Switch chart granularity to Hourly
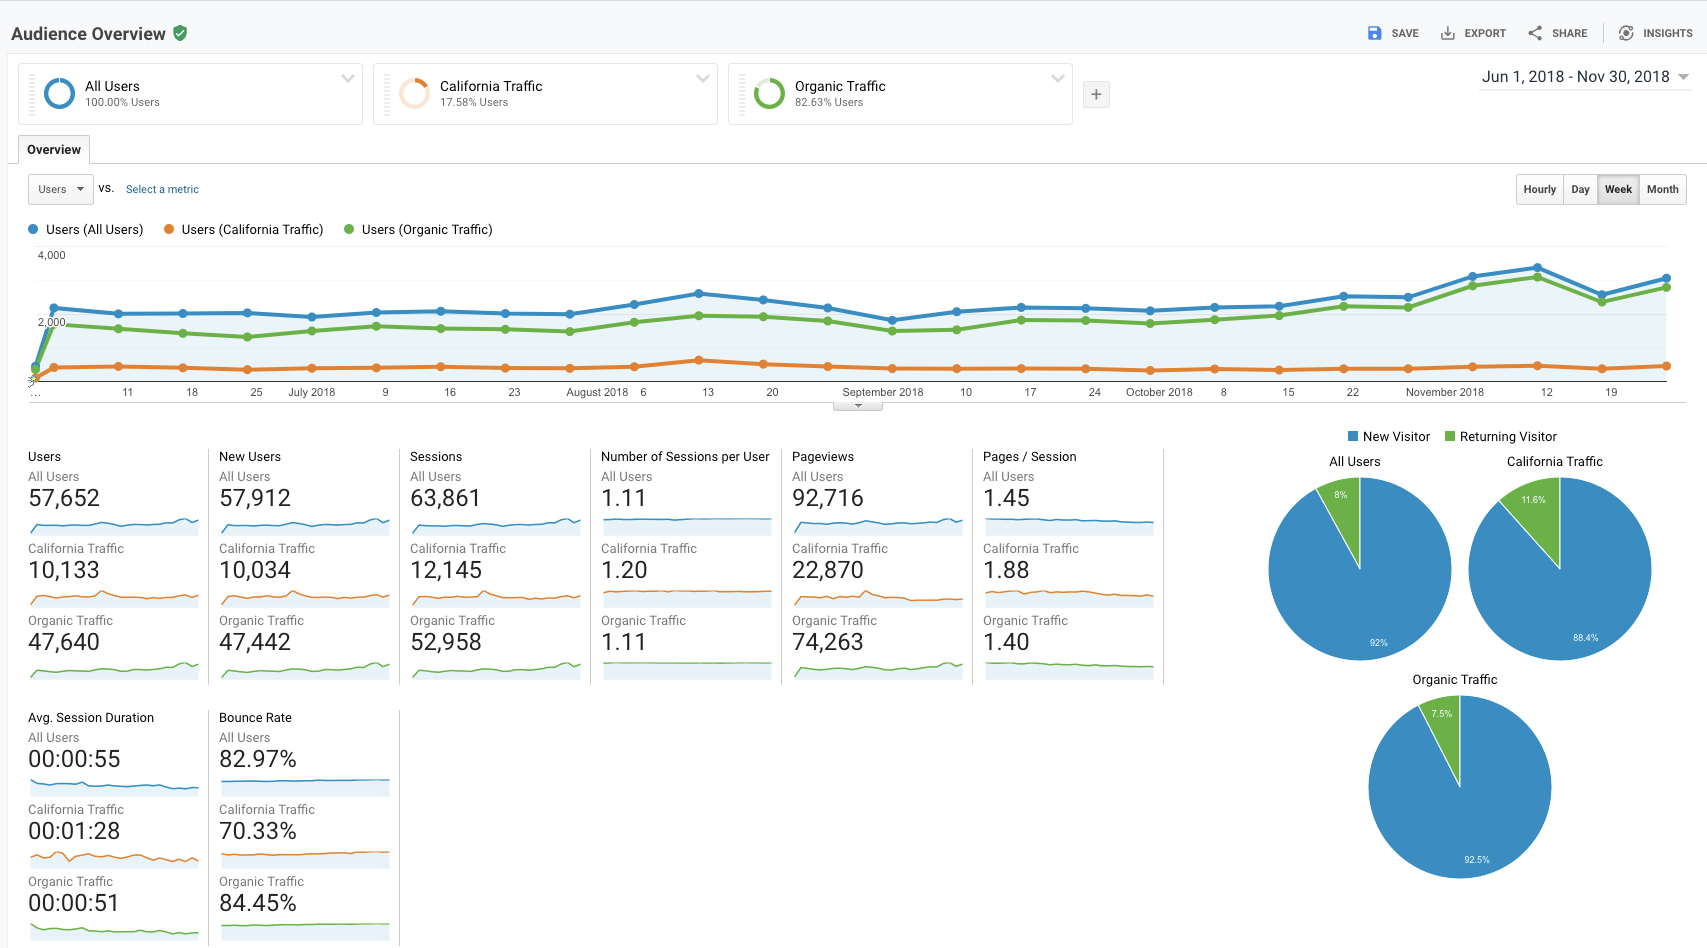The width and height of the screenshot is (1707, 948). 1539,189
